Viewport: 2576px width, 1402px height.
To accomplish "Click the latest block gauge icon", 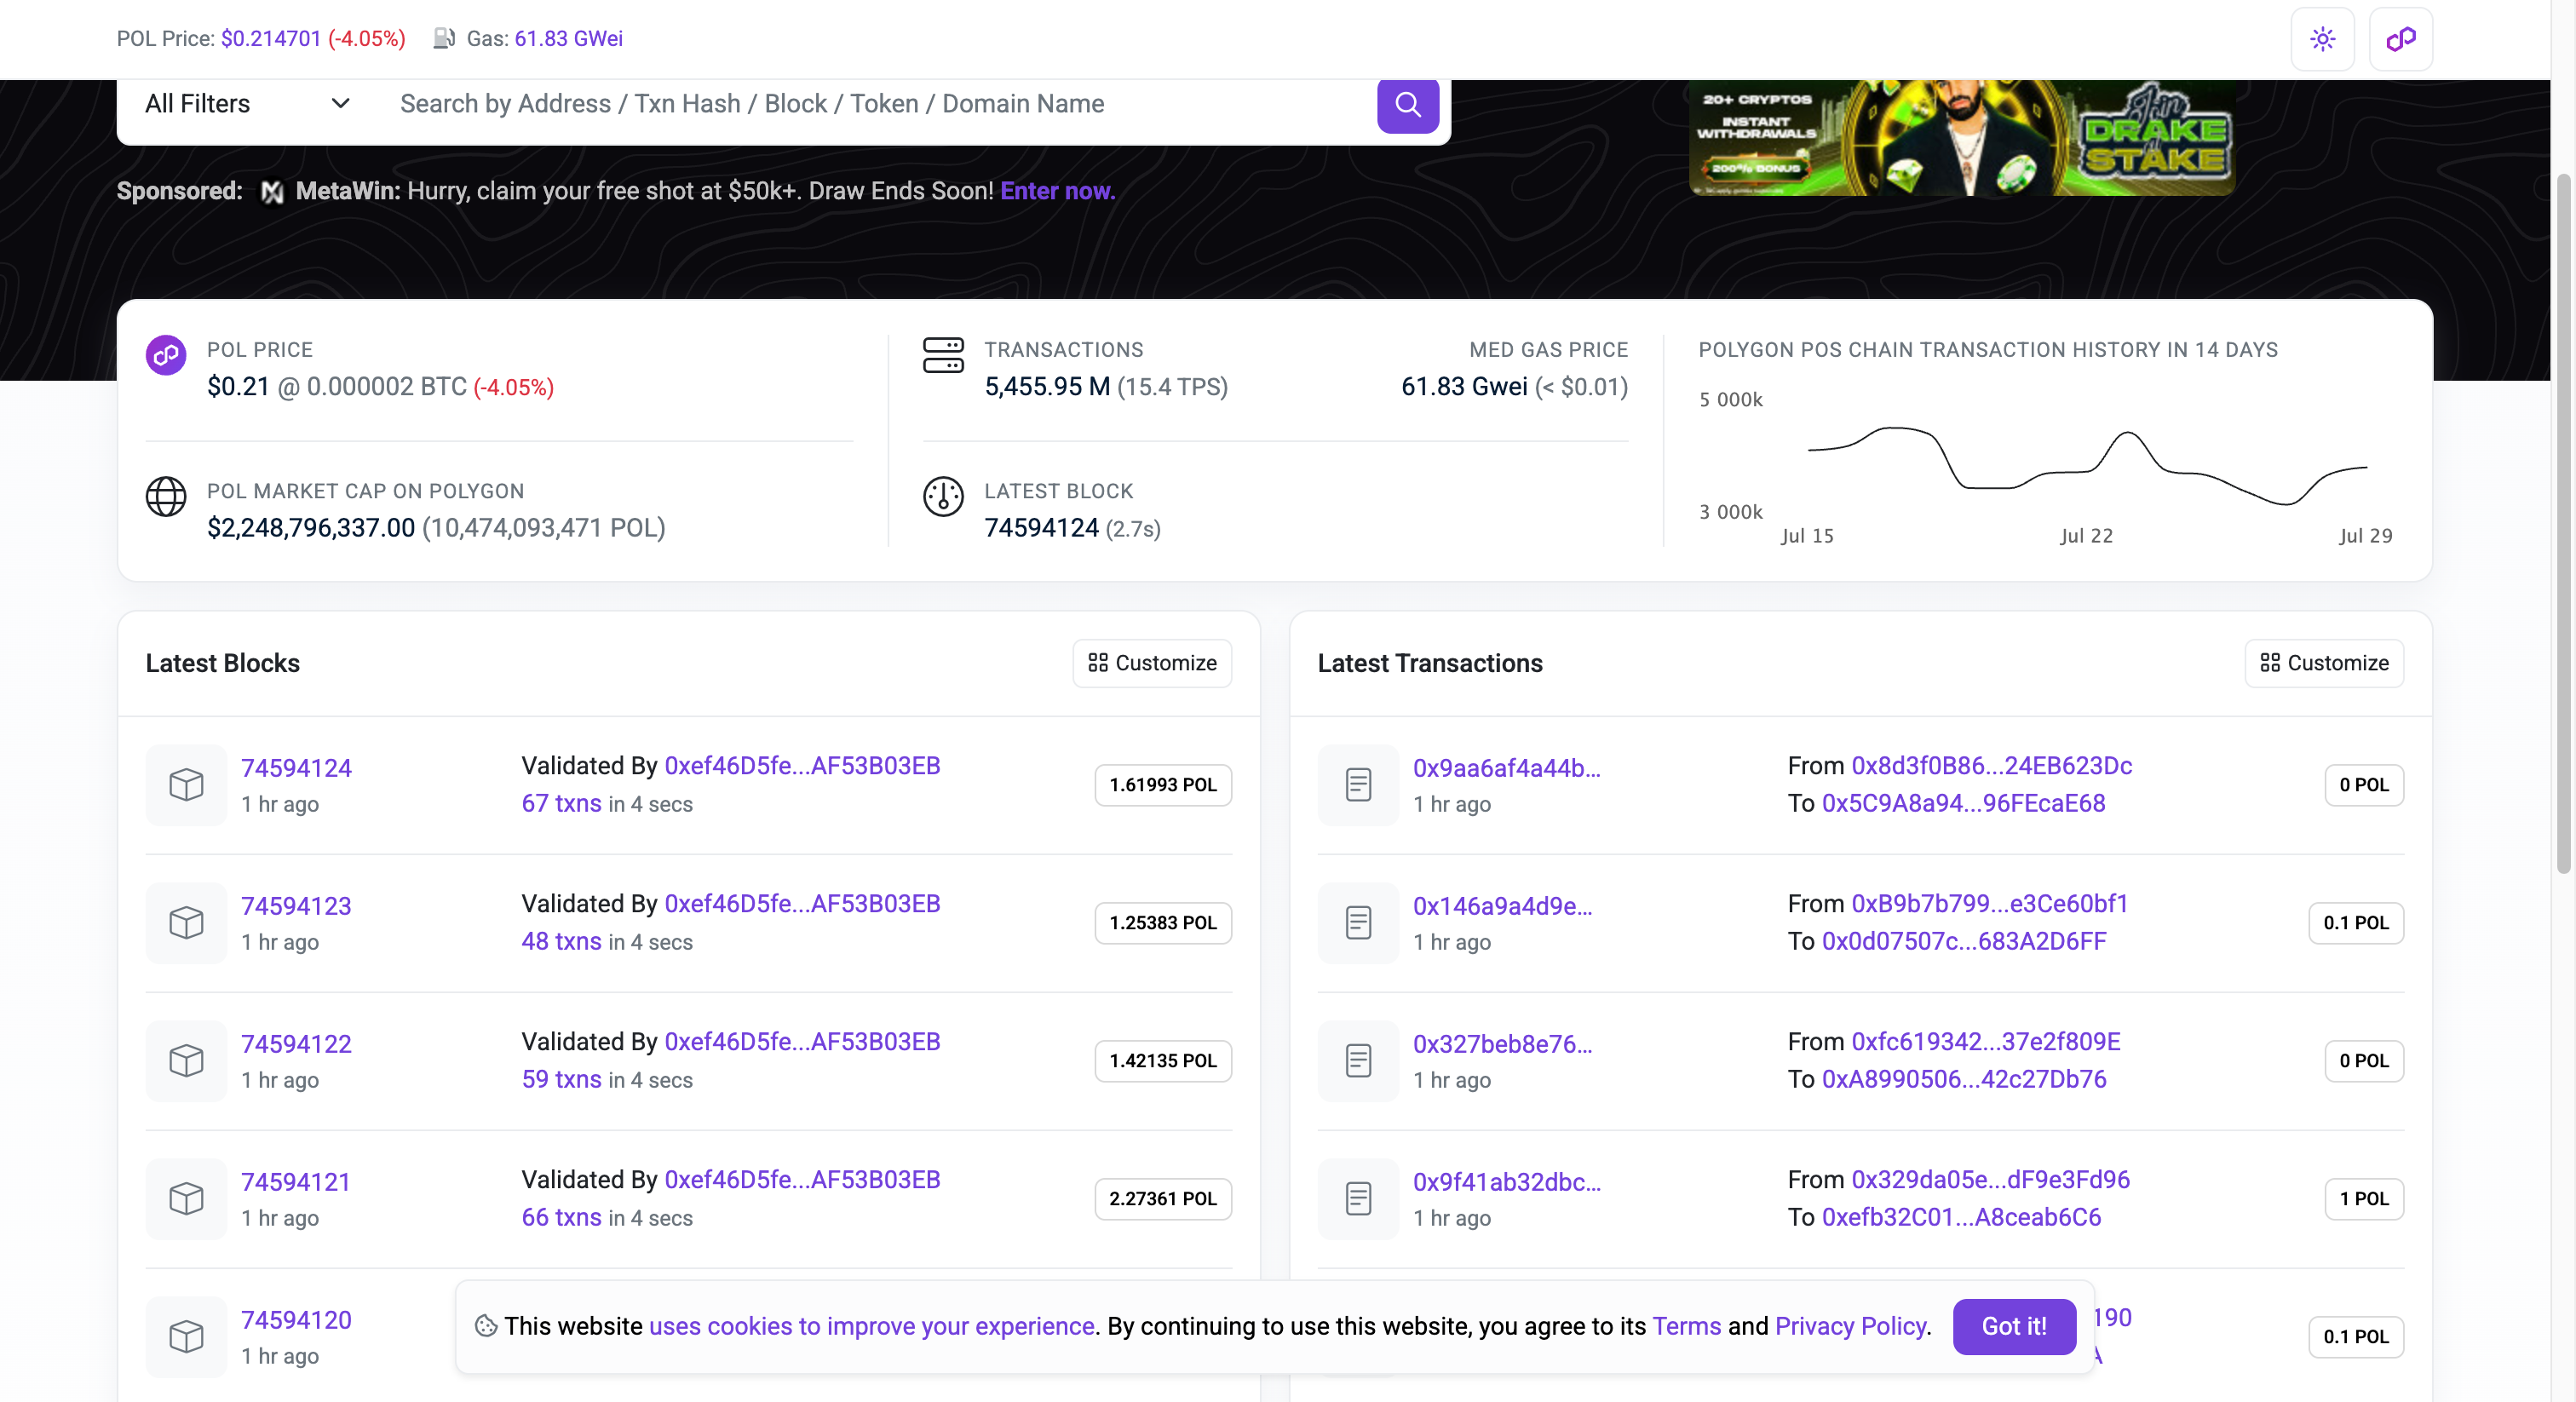I will [942, 496].
